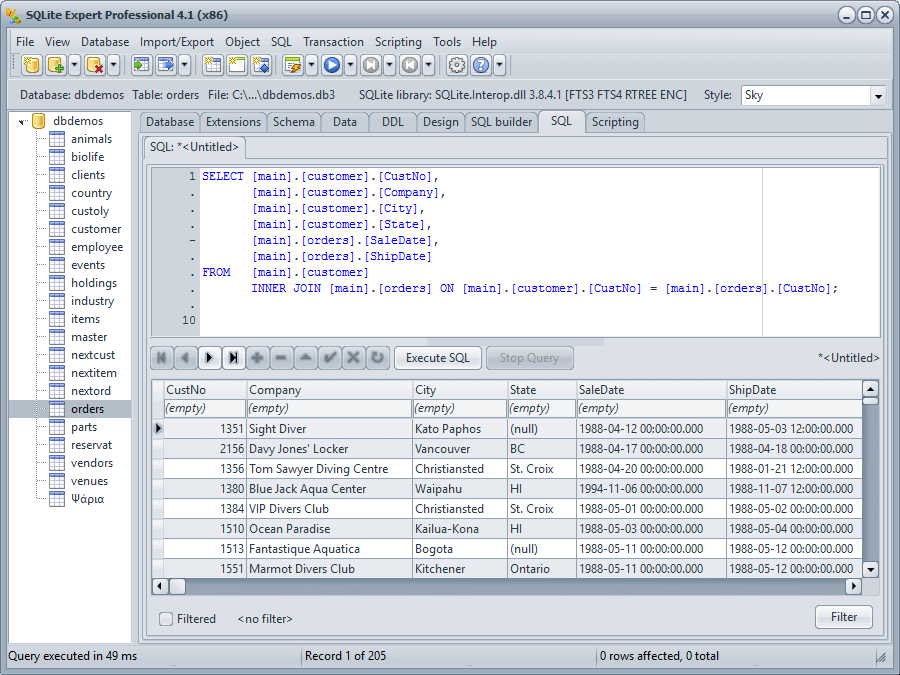The height and width of the screenshot is (675, 900).
Task: Click the delete record minus button
Action: pos(281,358)
